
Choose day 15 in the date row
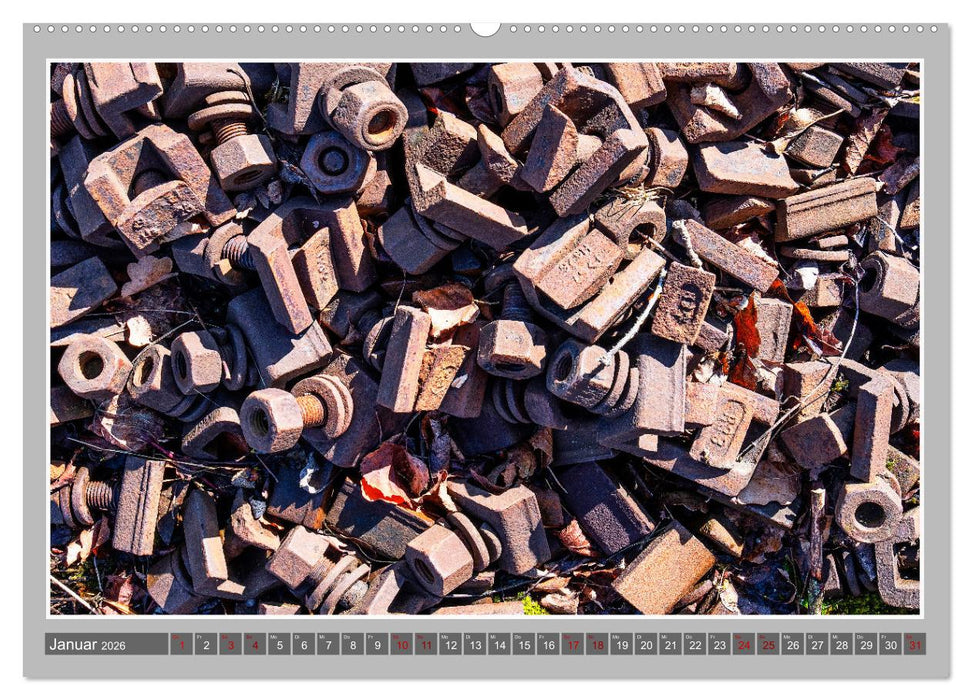524,645
